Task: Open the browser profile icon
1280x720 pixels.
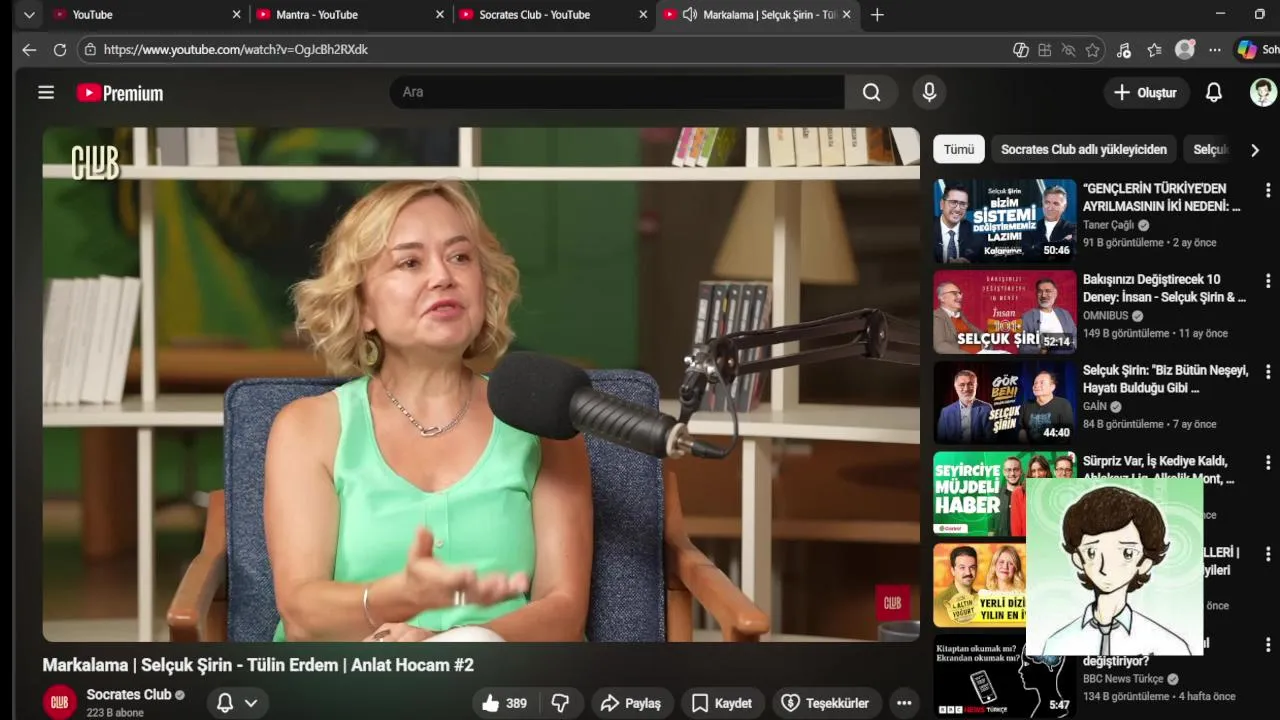Action: pyautogui.click(x=1185, y=50)
